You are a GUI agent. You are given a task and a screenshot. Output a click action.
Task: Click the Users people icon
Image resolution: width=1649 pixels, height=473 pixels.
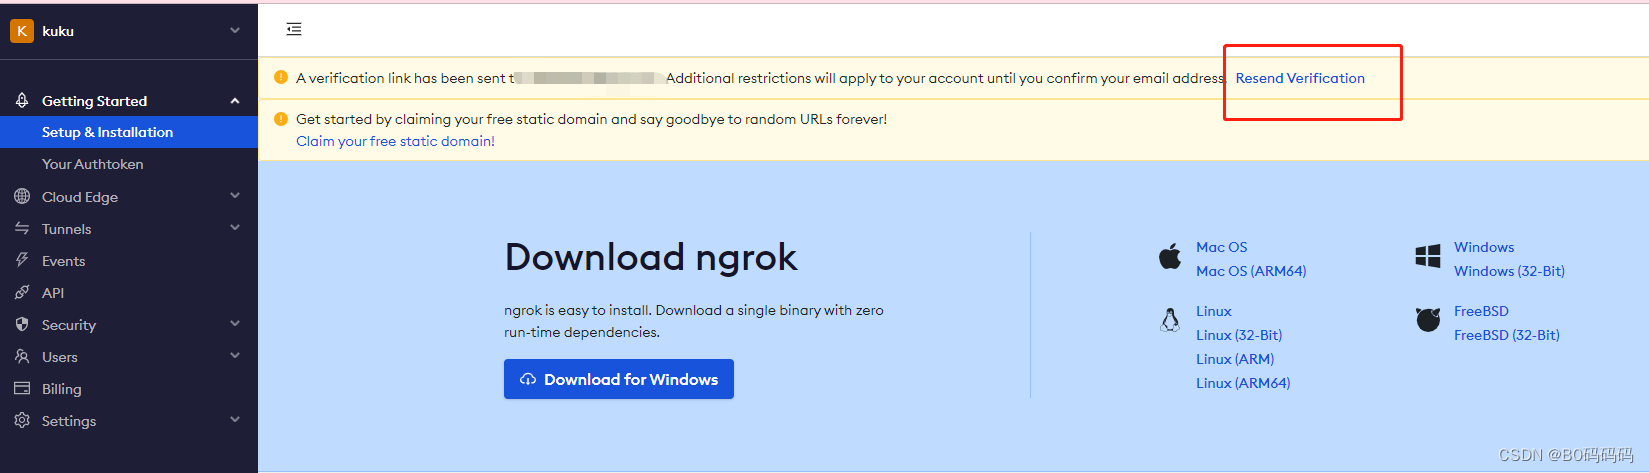coord(22,356)
